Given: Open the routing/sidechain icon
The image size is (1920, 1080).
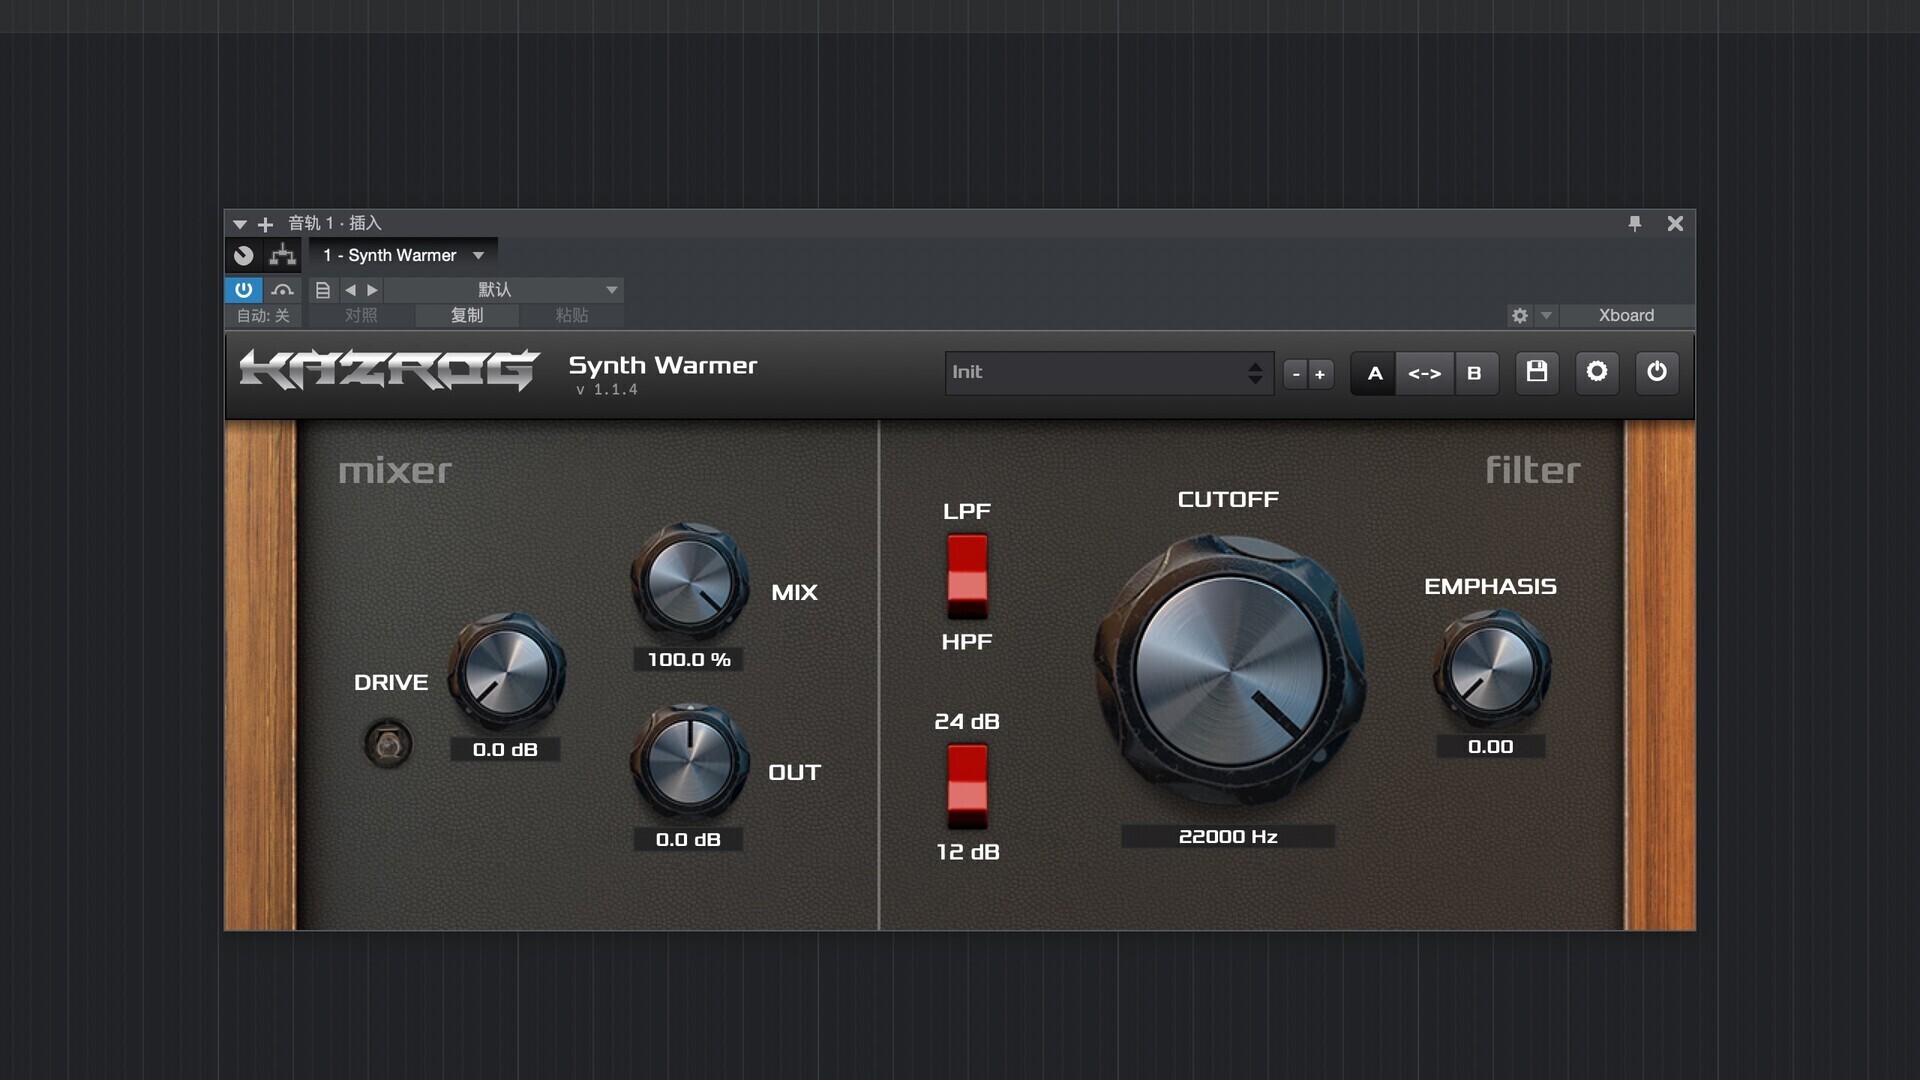Looking at the screenshot, I should pyautogui.click(x=283, y=255).
